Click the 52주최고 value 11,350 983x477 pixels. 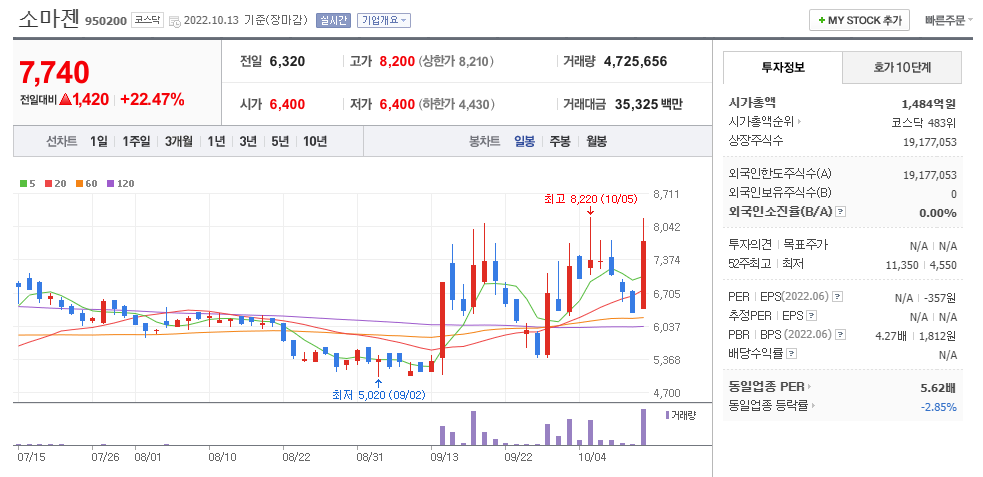click(x=901, y=265)
